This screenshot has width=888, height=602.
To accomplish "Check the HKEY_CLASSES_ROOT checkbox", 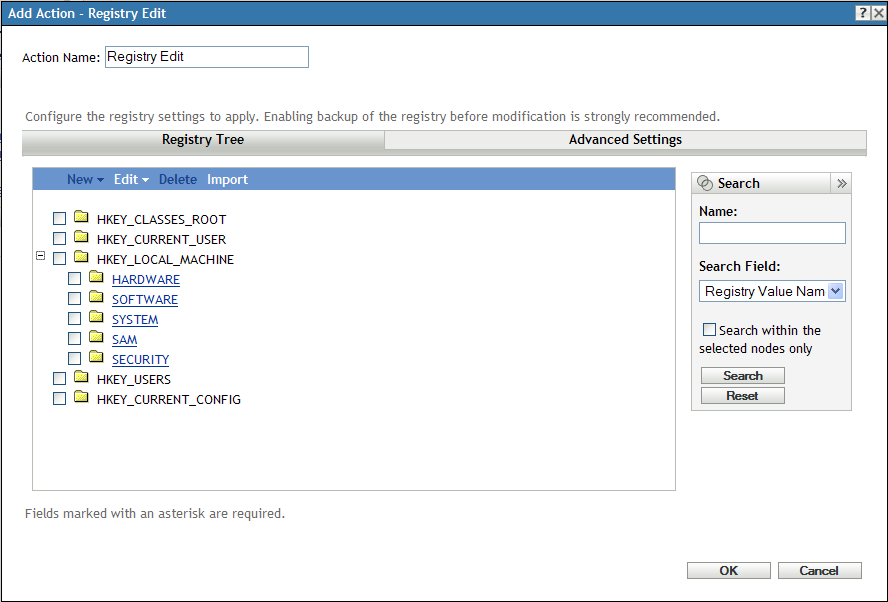I will [x=59, y=219].
